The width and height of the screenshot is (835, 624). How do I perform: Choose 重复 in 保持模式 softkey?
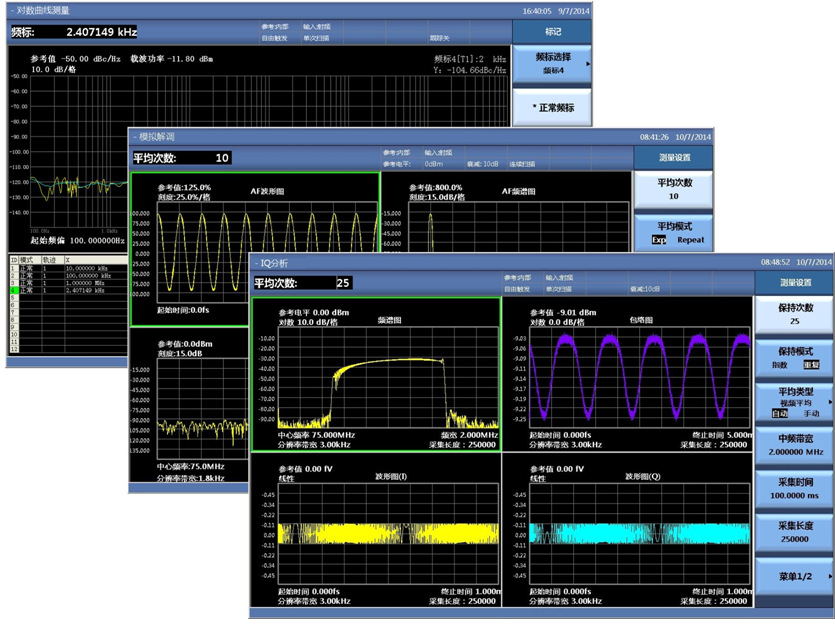click(x=811, y=365)
